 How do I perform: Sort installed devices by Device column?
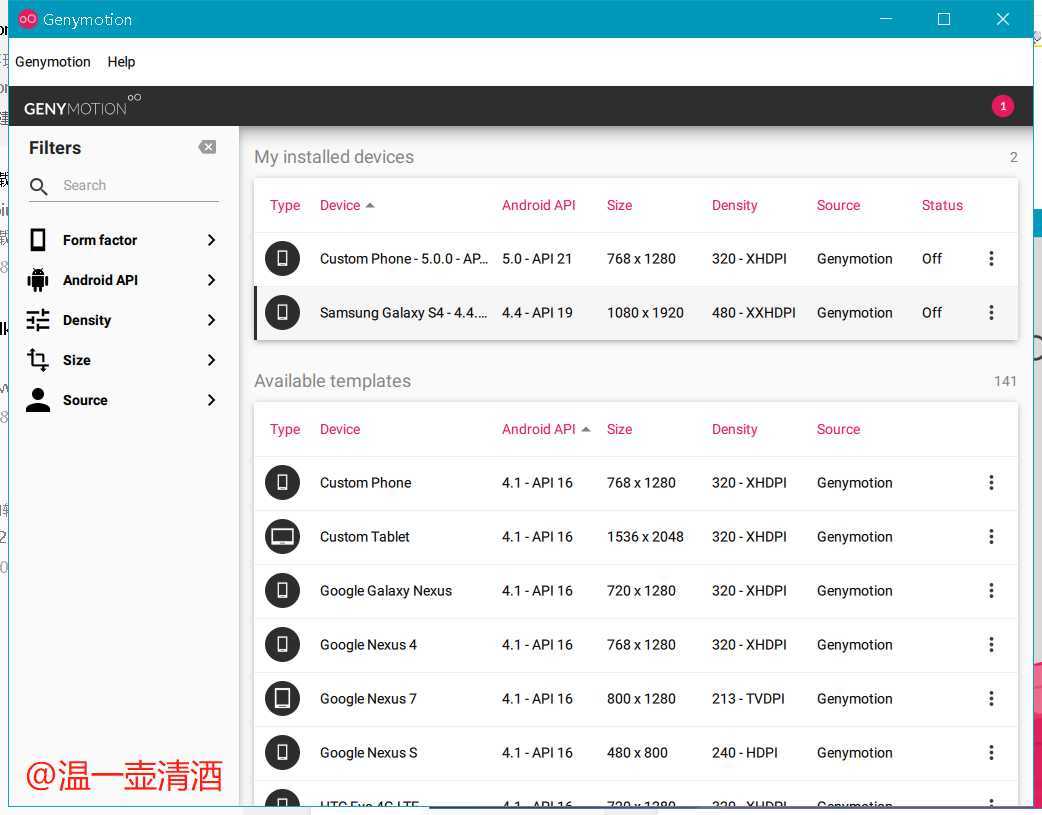[347, 205]
